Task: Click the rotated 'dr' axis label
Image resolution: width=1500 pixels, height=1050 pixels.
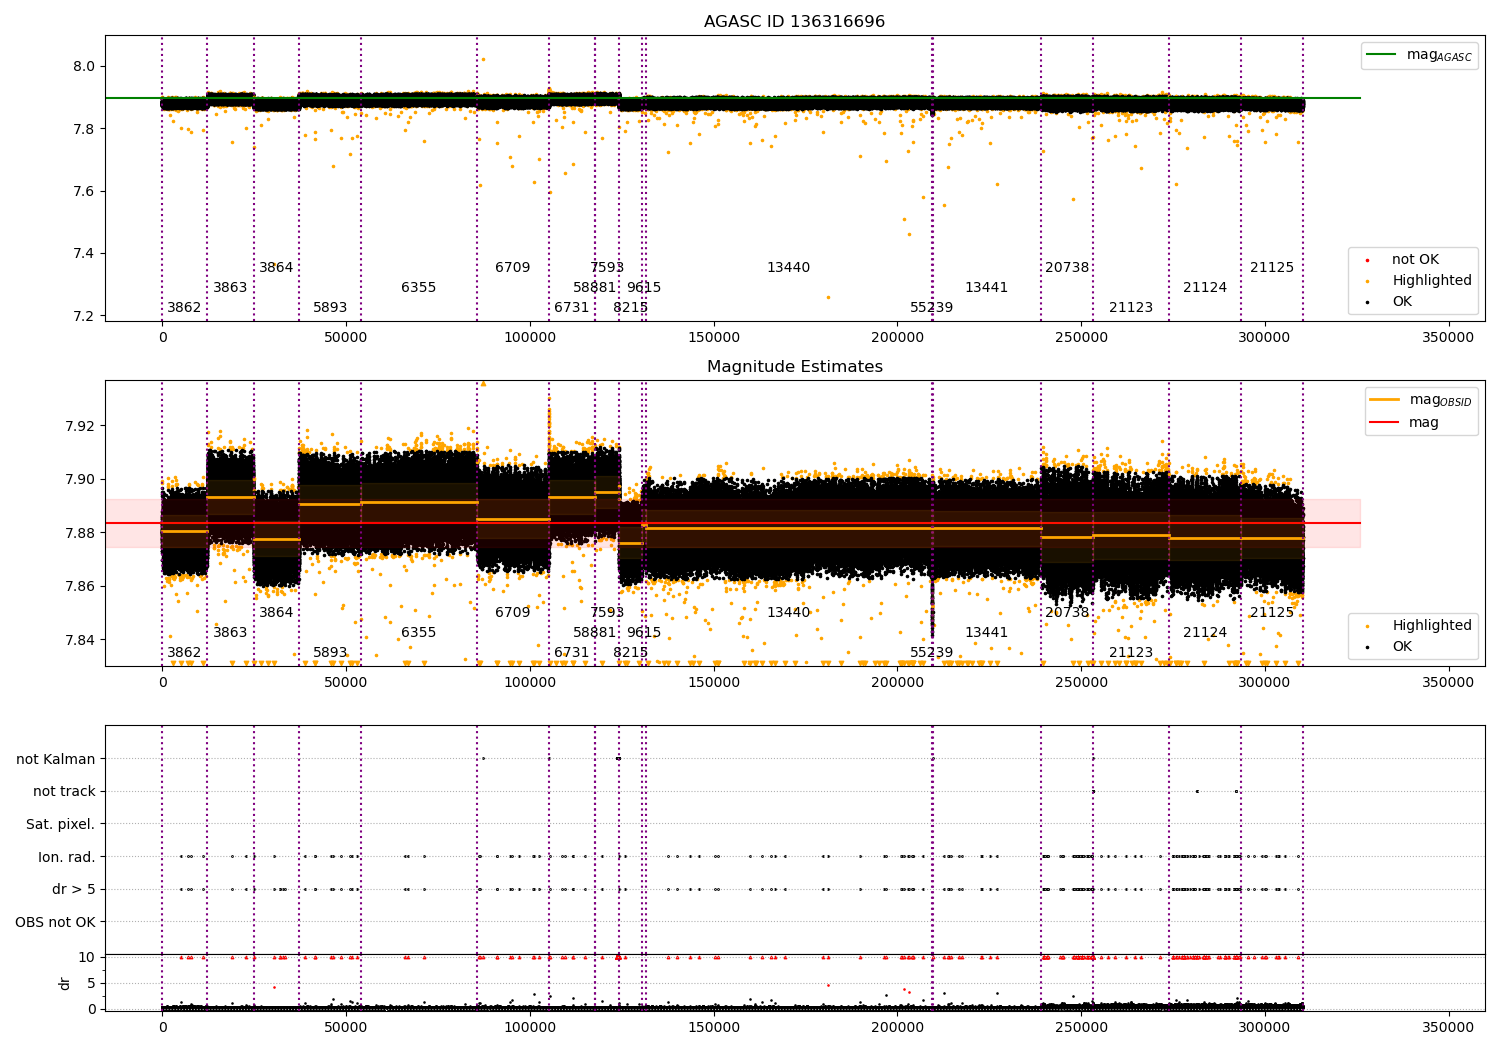Action: point(65,983)
